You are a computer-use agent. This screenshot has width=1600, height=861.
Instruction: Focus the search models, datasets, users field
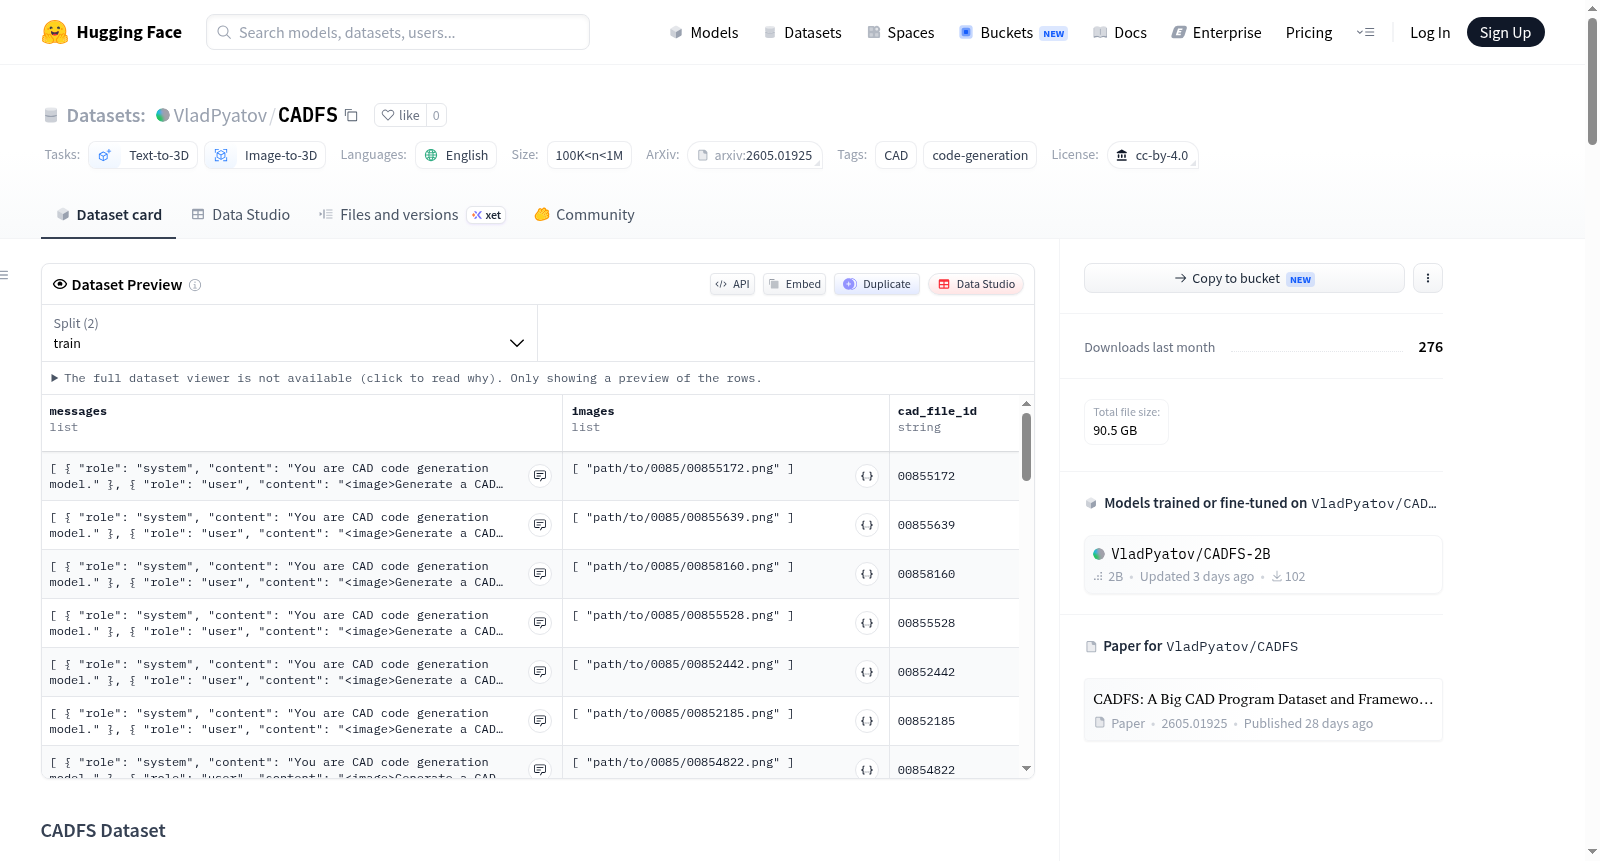398,32
